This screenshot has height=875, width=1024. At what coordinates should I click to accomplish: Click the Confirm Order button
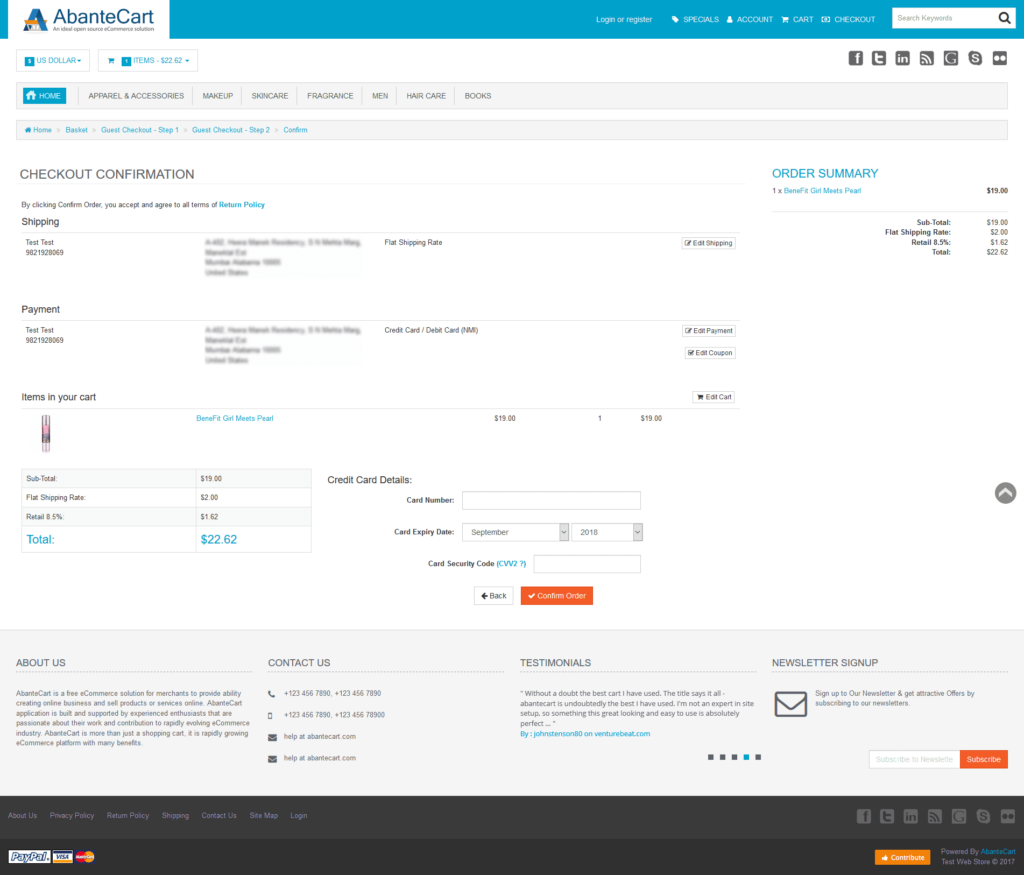coord(556,596)
